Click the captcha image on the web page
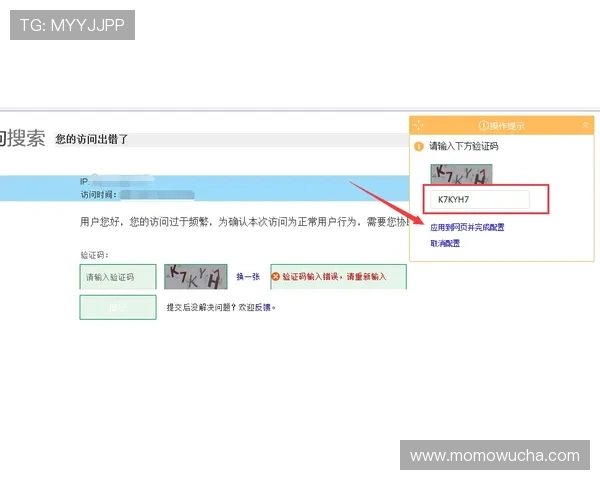600x480 pixels. coord(196,276)
